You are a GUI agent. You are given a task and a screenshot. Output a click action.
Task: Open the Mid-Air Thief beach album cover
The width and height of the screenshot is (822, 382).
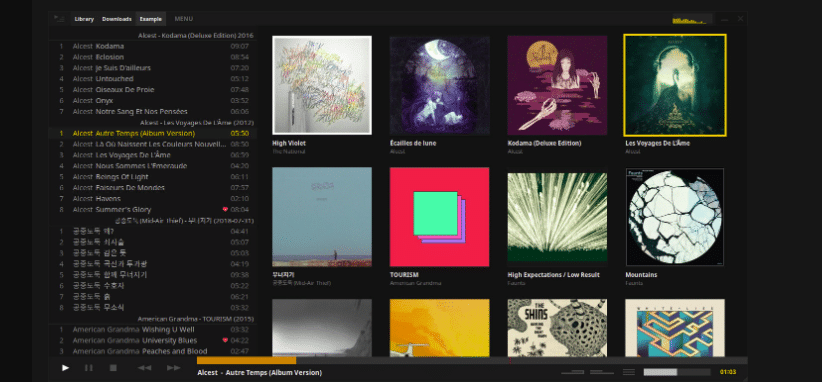pos(322,217)
